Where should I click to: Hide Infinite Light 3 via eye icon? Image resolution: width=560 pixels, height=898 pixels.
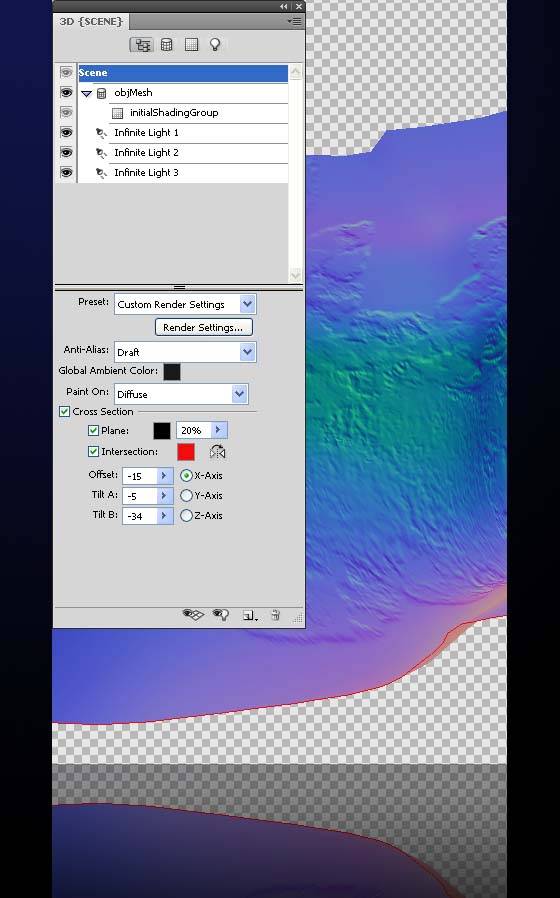tap(66, 172)
